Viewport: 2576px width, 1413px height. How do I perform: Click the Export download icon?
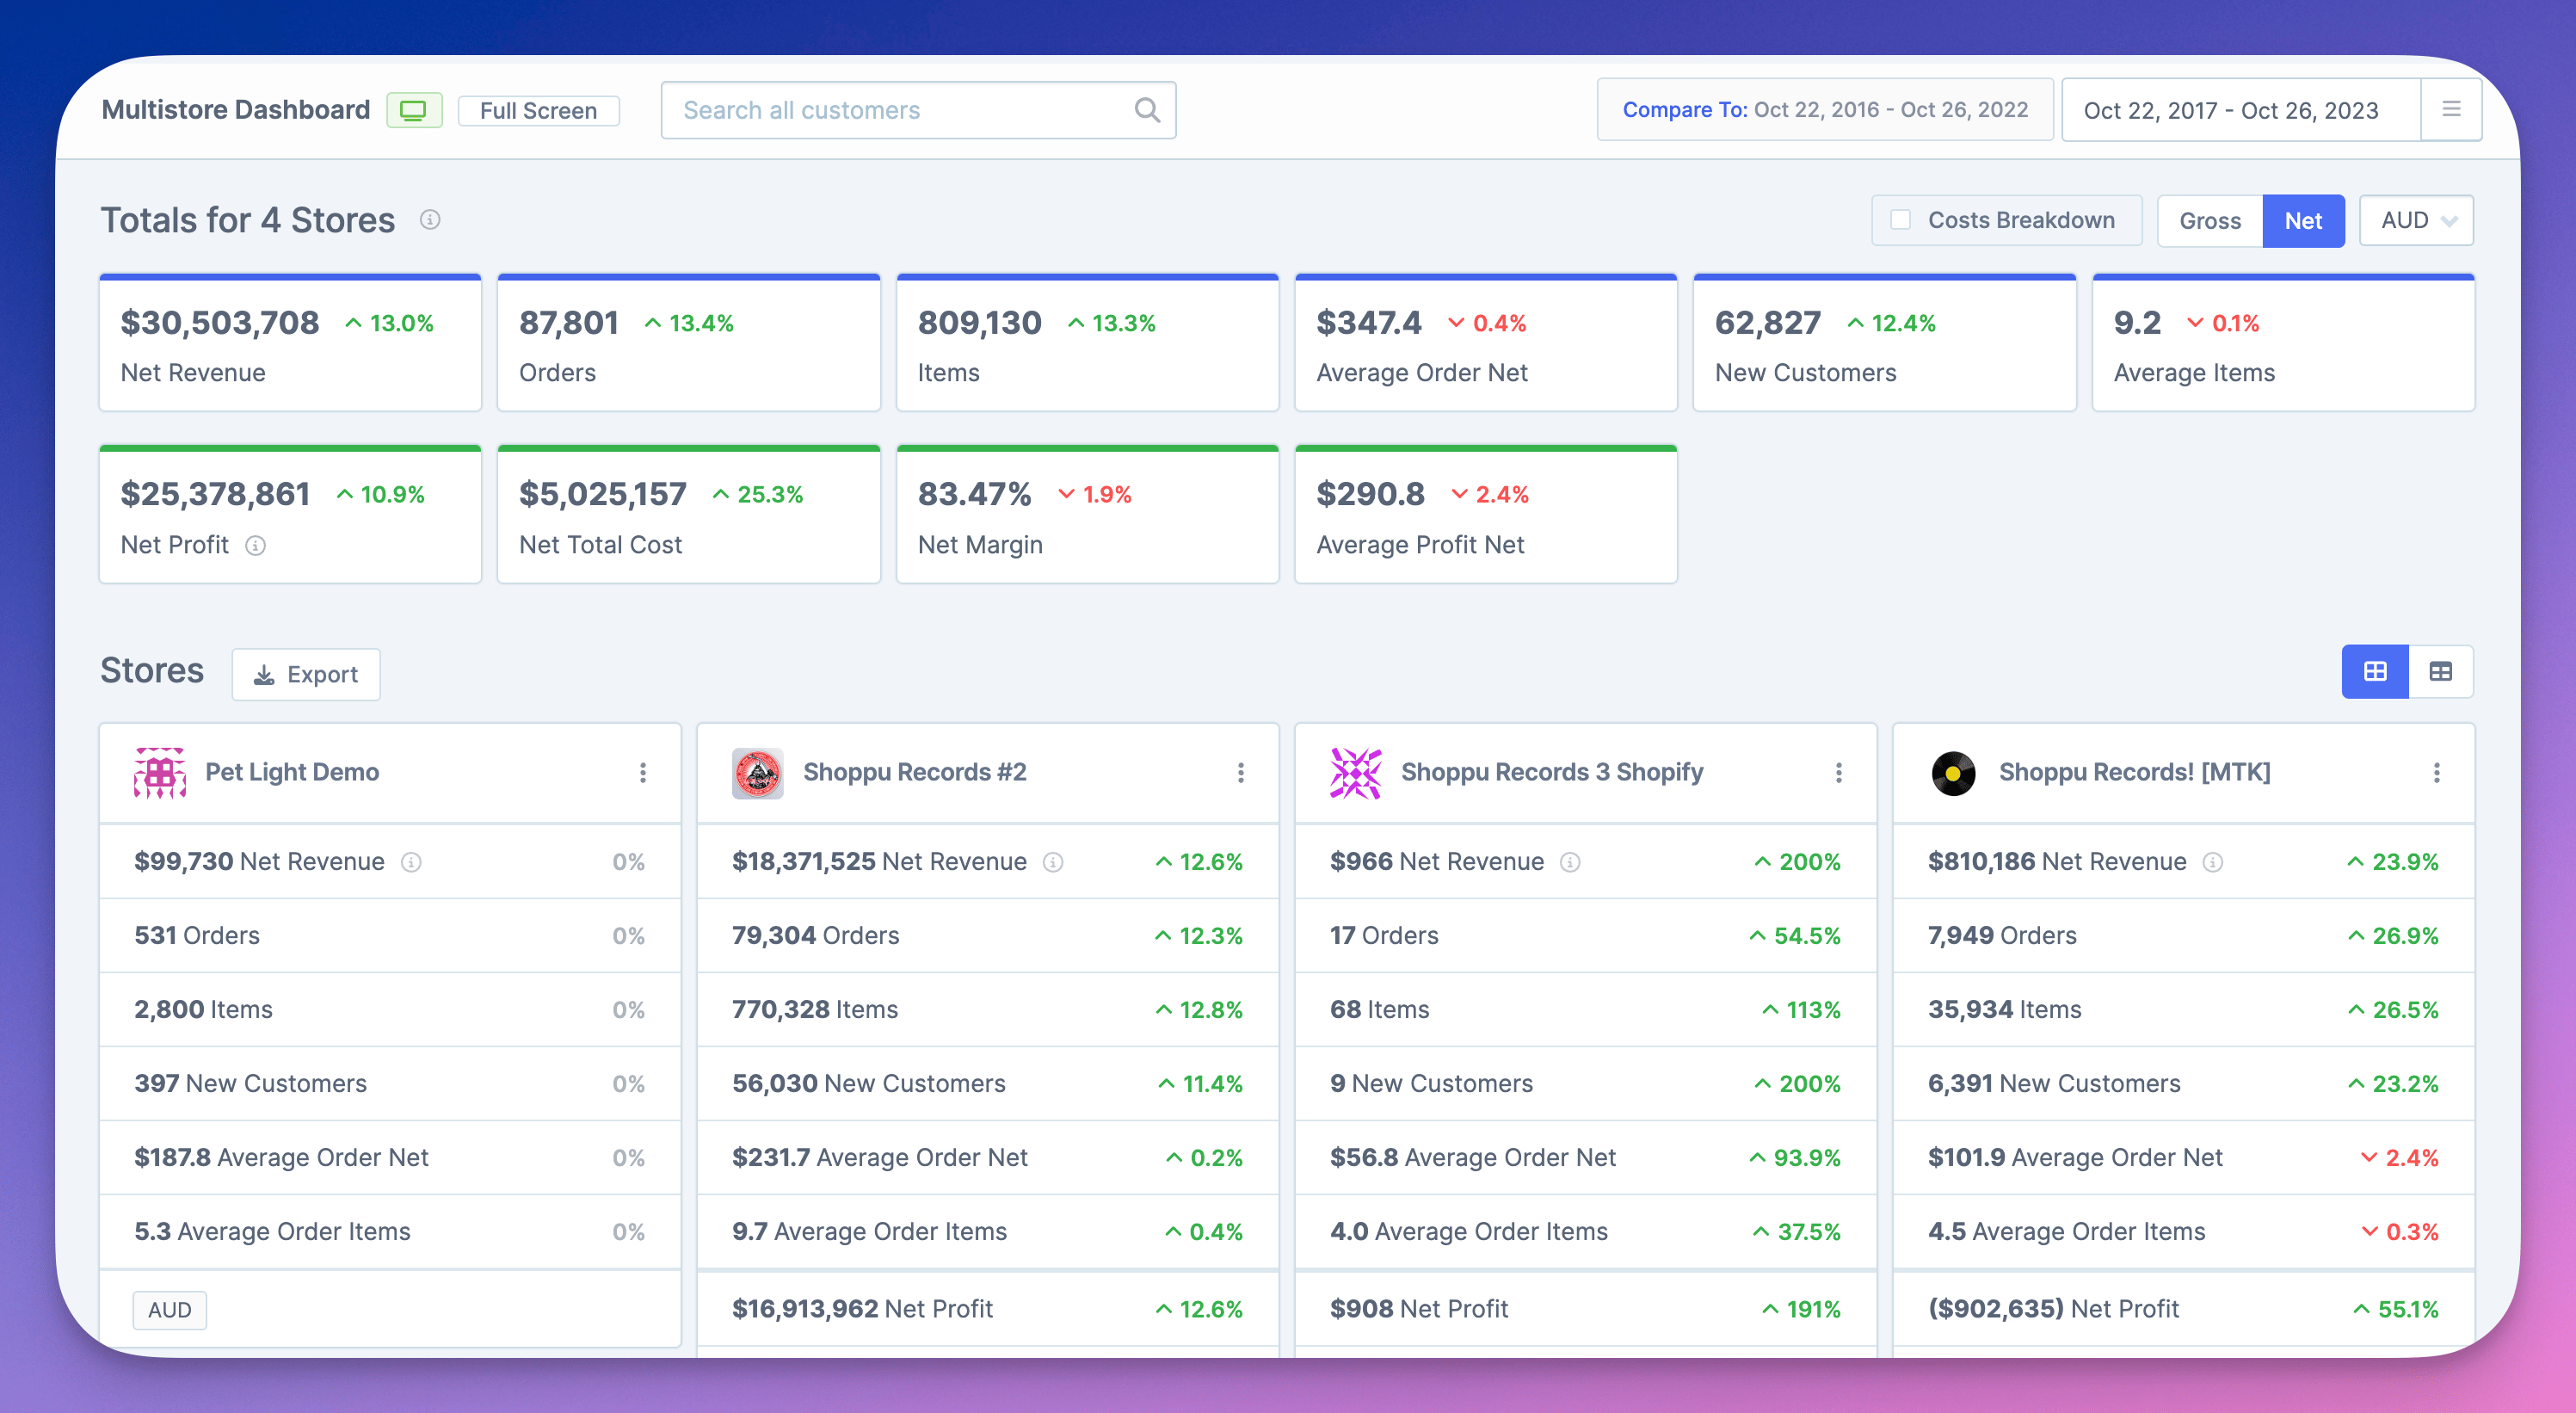click(264, 674)
